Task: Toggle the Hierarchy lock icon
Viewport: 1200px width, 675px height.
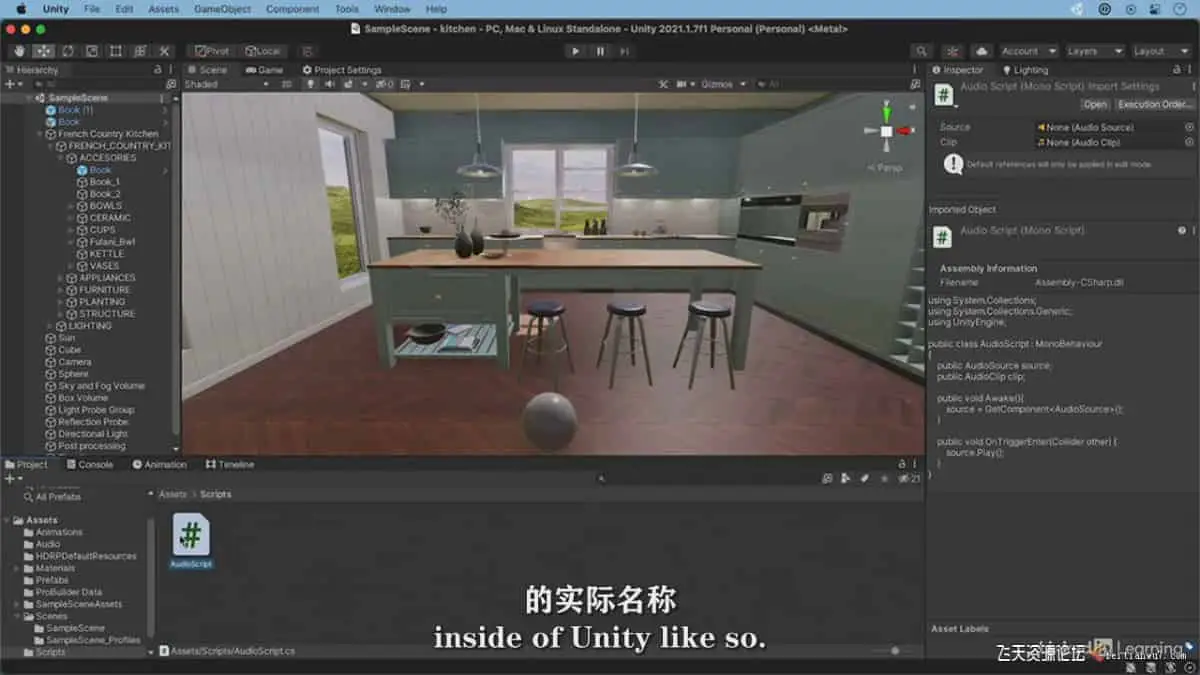Action: point(157,70)
